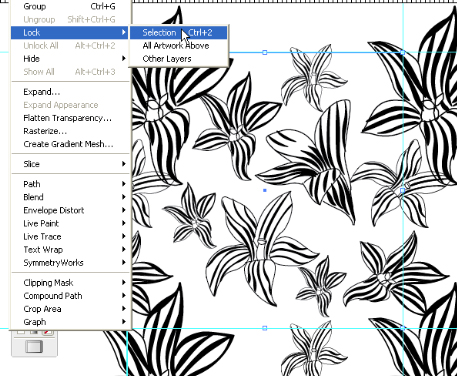
Task: Click the screen mode button below the menu
Action: (x=34, y=346)
